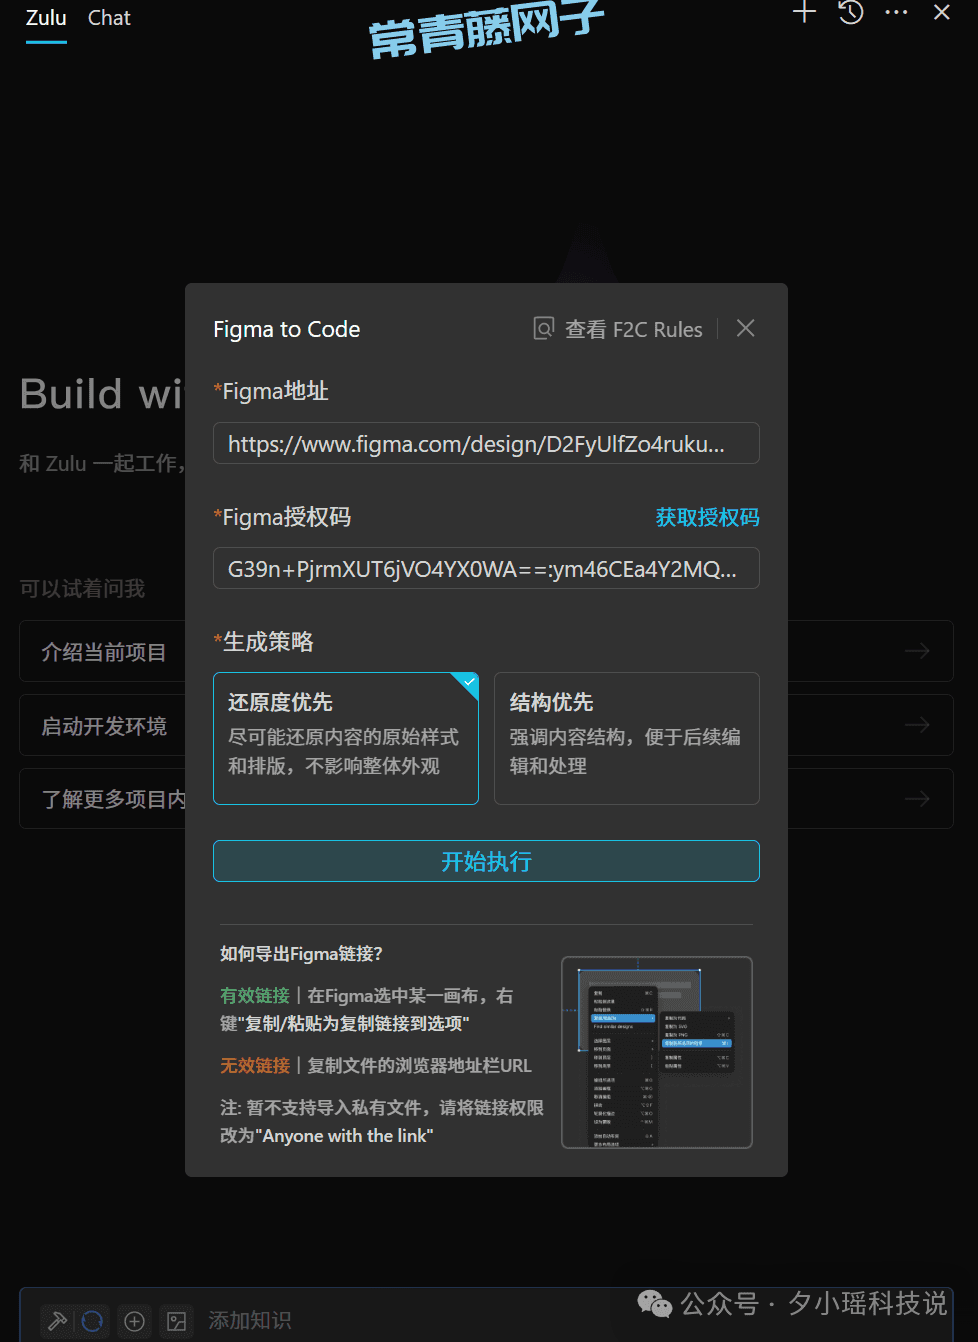The width and height of the screenshot is (978, 1342).
Task: Click the arrow on 了解更多项目 row
Action: (917, 798)
